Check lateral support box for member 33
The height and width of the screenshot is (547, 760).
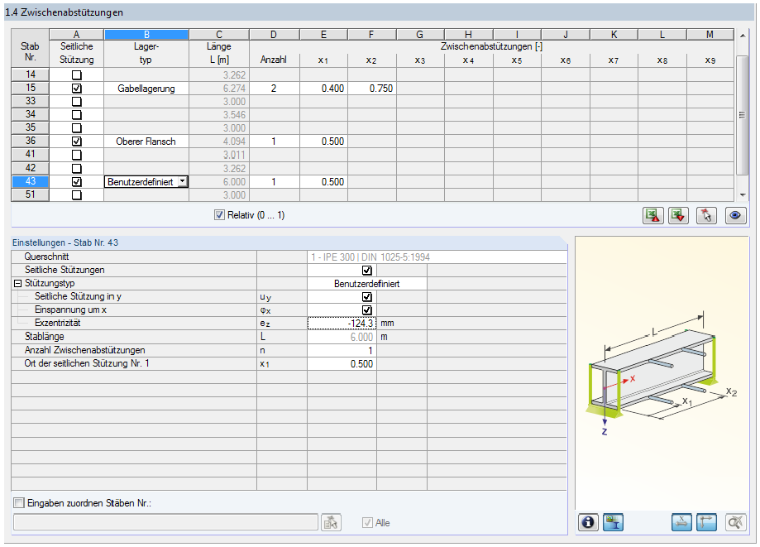(77, 102)
